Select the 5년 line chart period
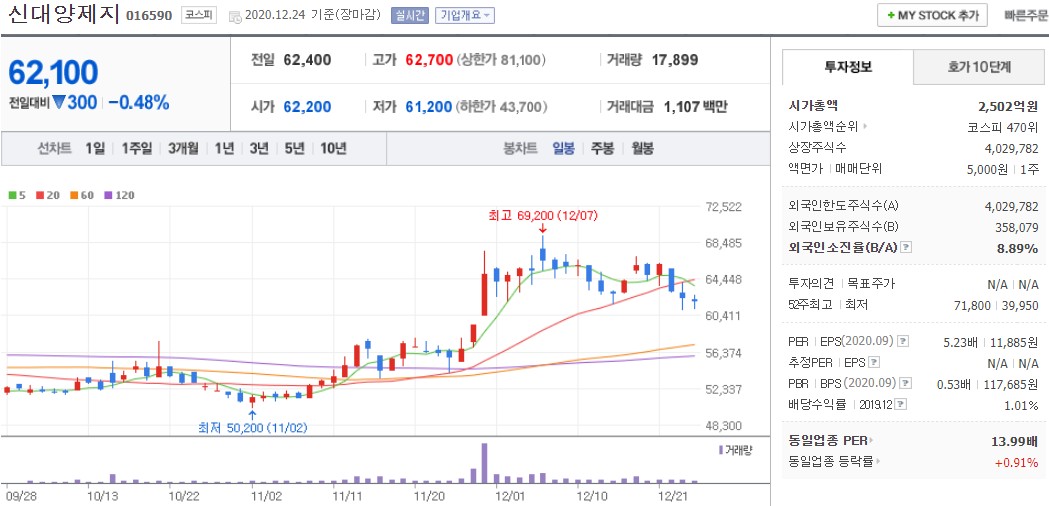 (294, 149)
